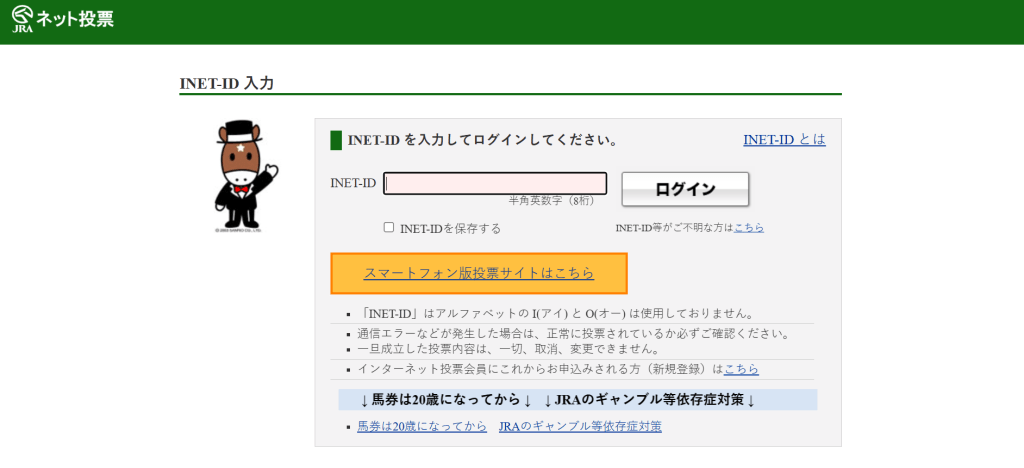Click the 一旦成立した投票内容 notice
The height and width of the screenshot is (468, 1024).
(507, 349)
